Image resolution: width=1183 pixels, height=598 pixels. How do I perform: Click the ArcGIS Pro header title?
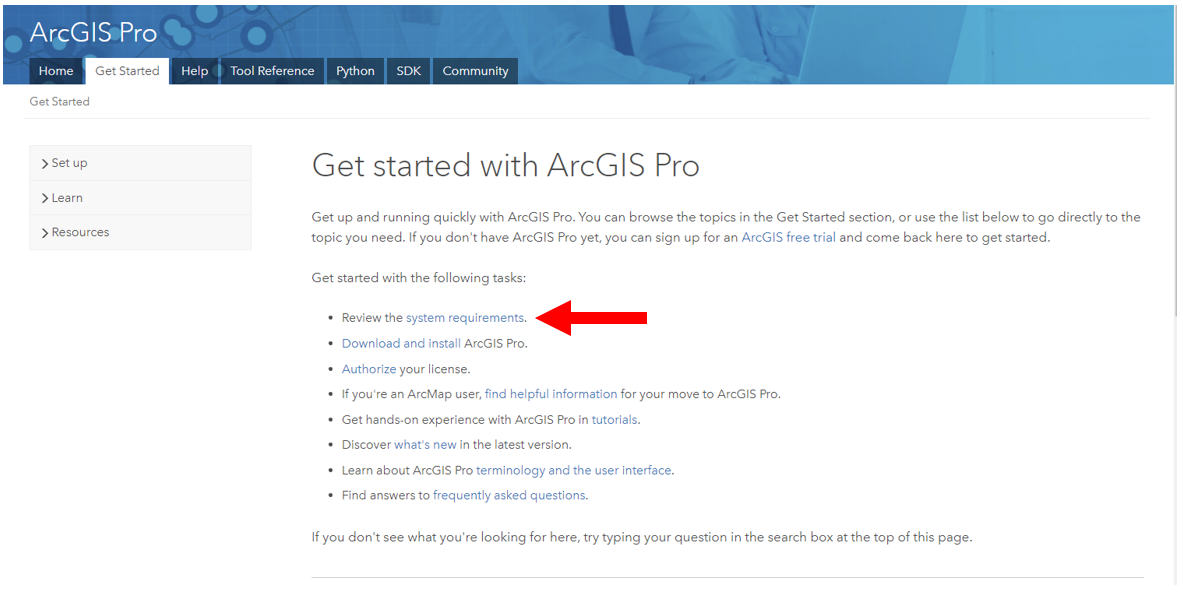pyautogui.click(x=94, y=32)
